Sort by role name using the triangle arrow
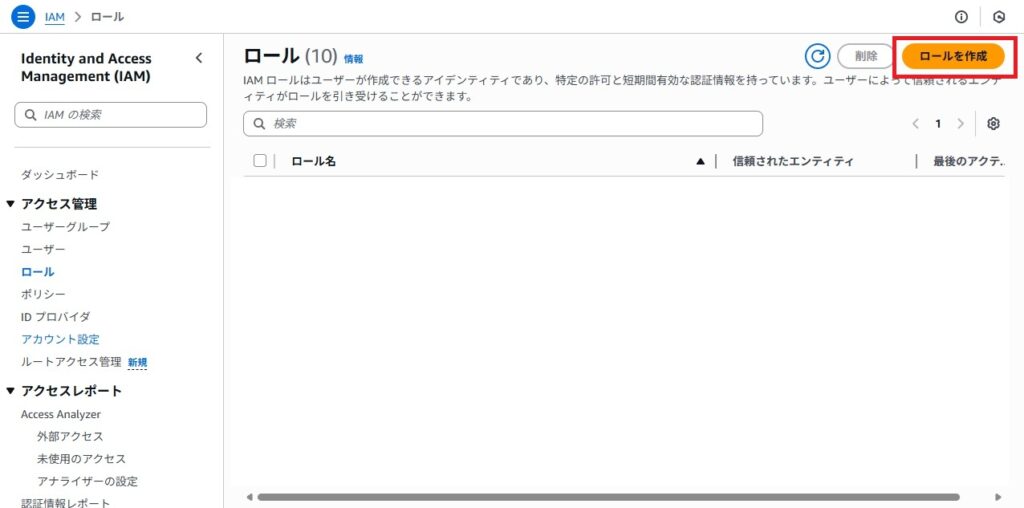The image size is (1024, 508). pos(701,161)
